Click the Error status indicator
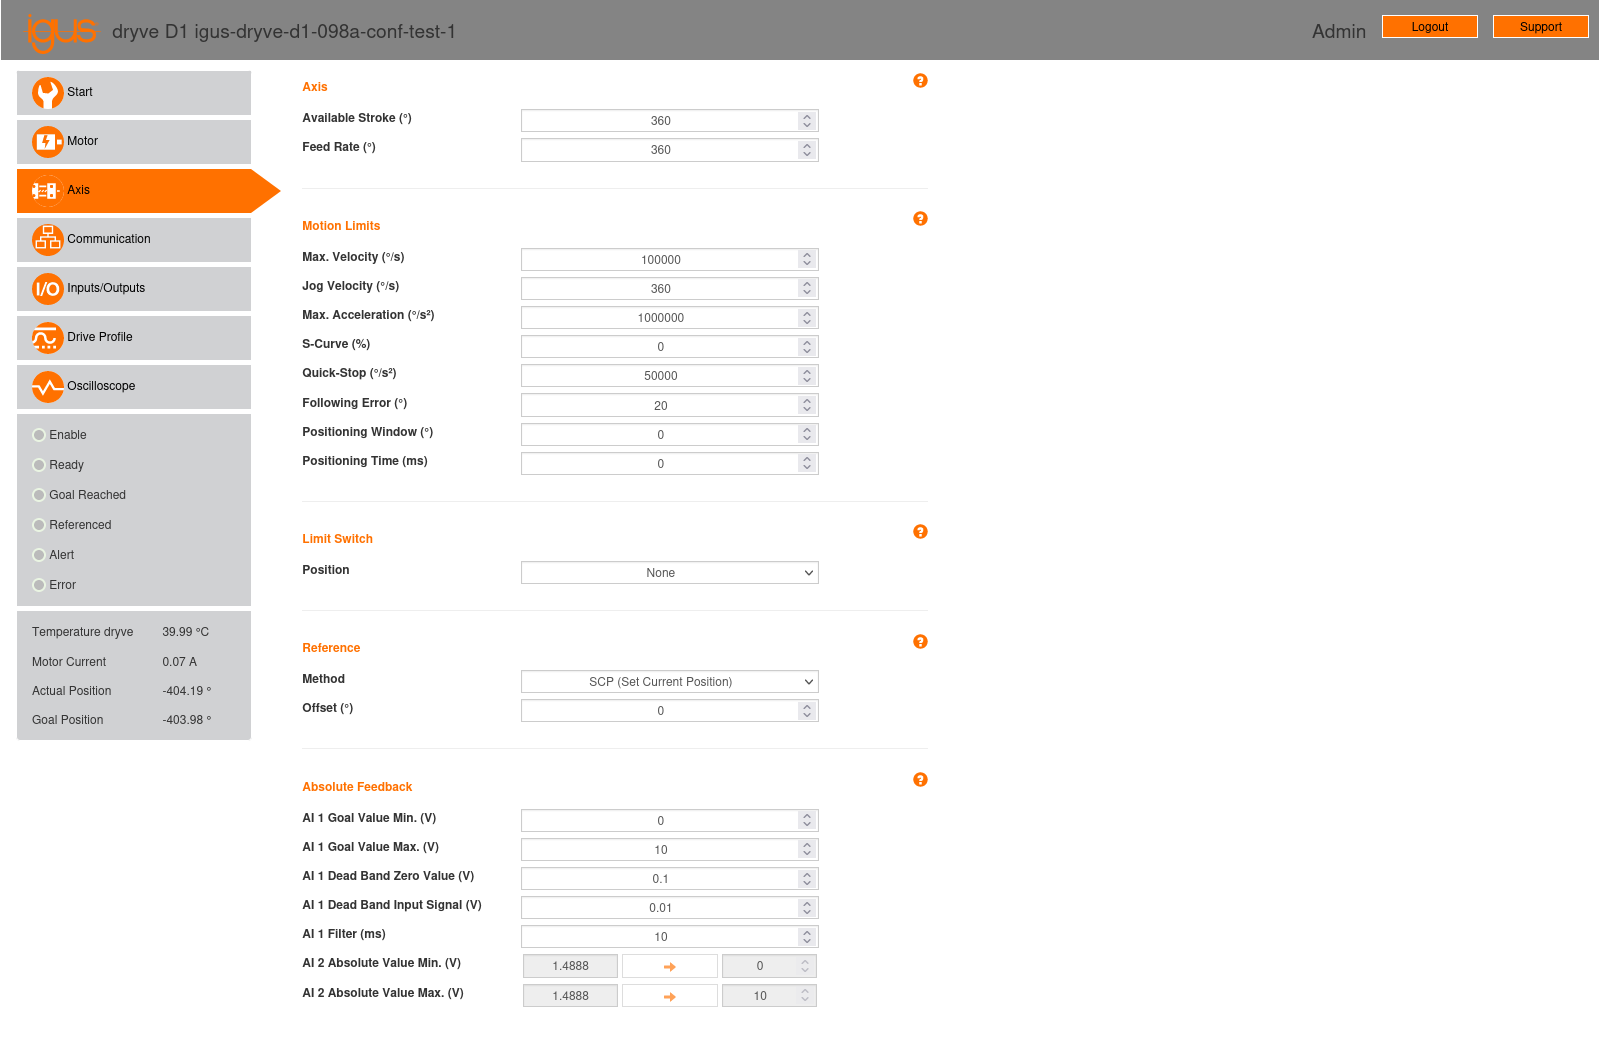 [x=39, y=585]
